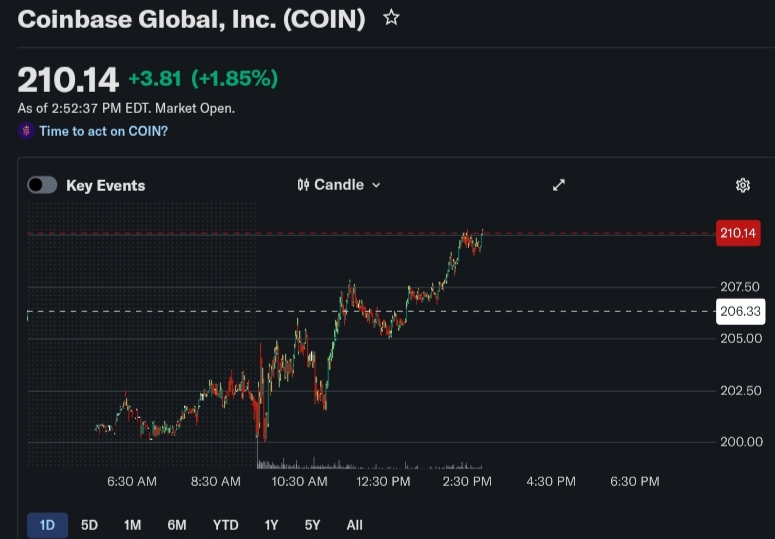Screen dimensions: 775x539
Task: Add COIN to watchlist with star icon
Action: pyautogui.click(x=391, y=18)
